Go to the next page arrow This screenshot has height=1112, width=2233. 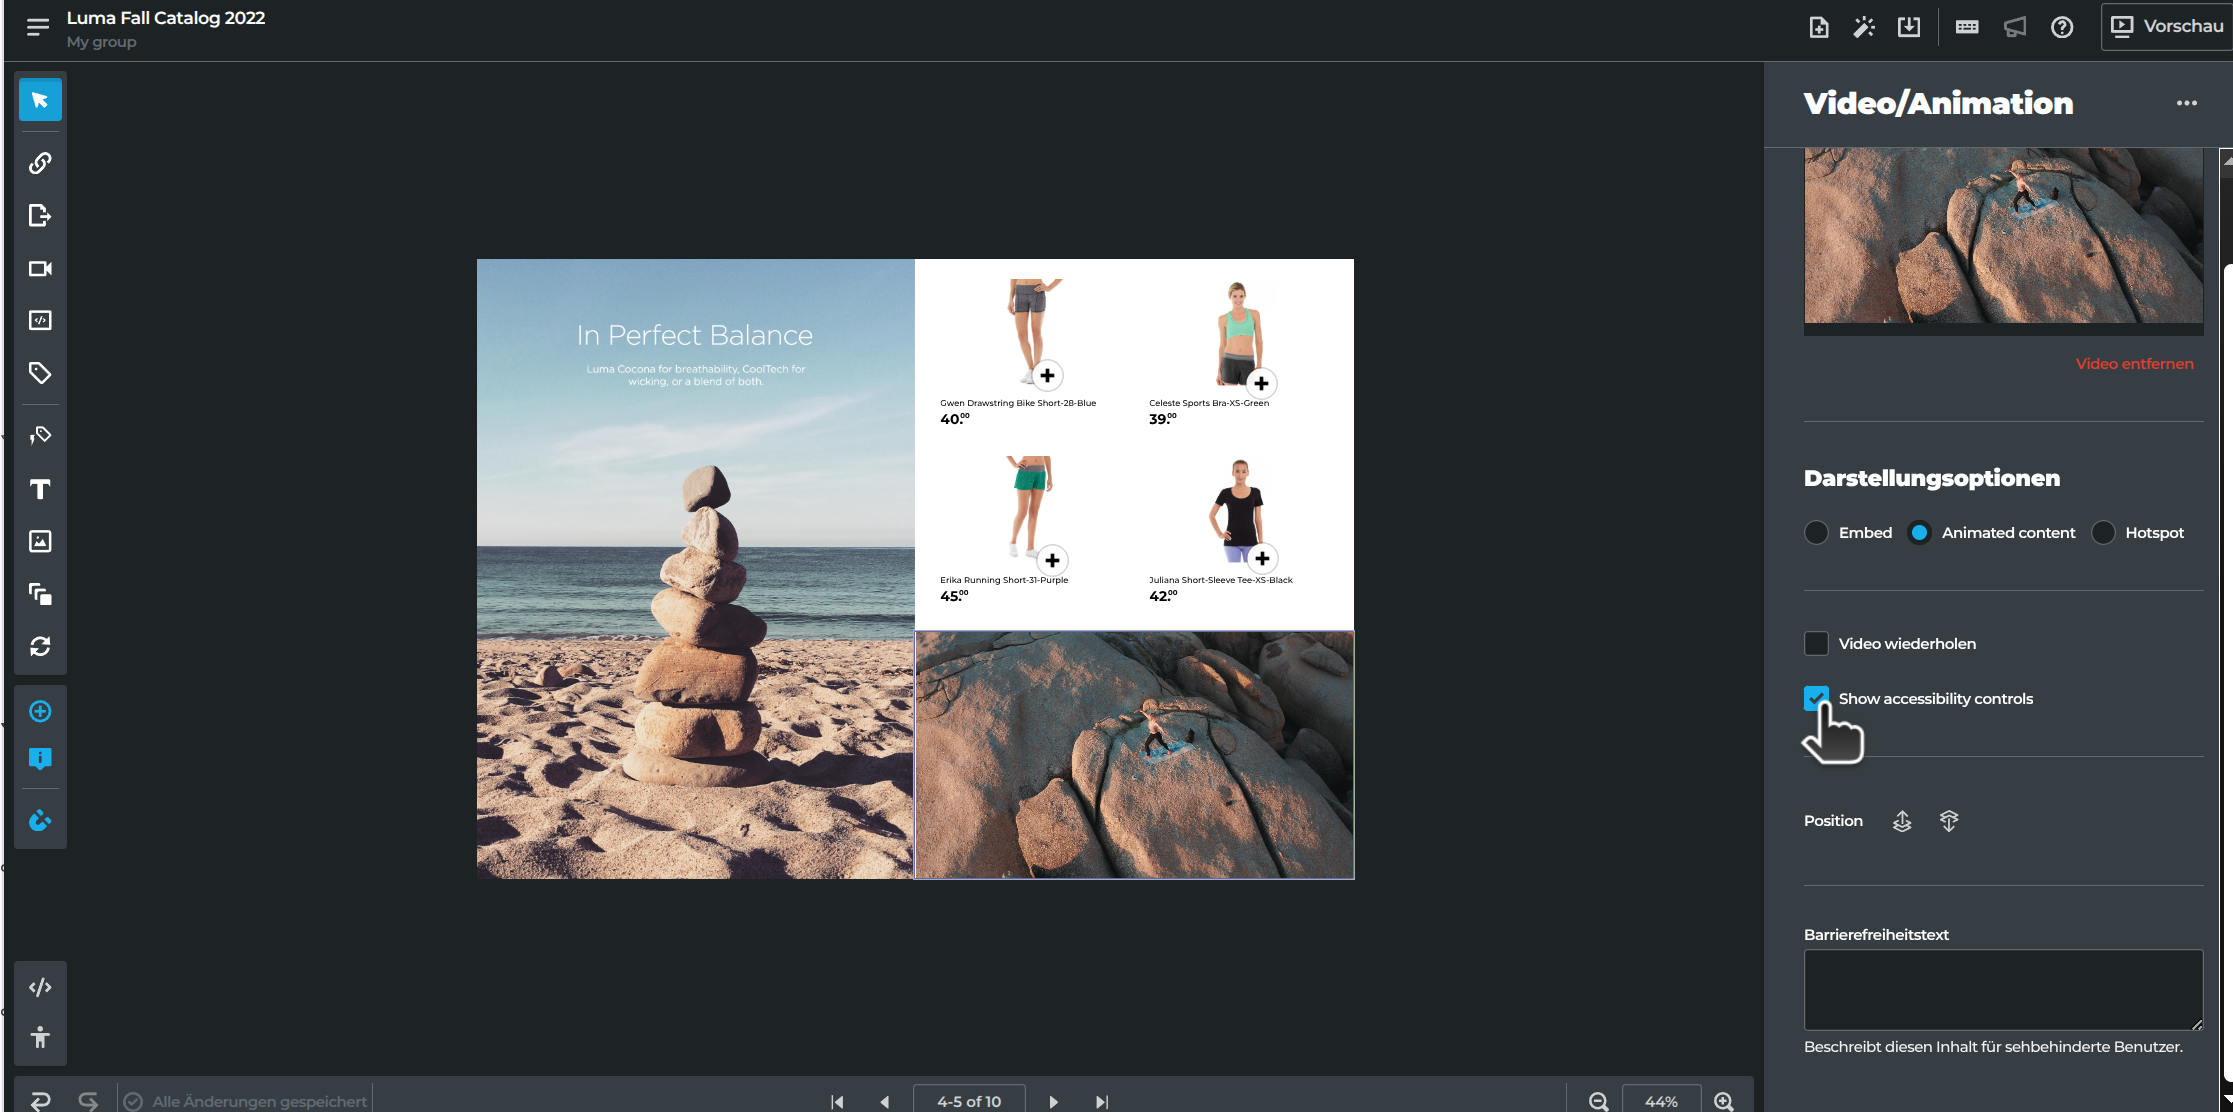1053,1101
